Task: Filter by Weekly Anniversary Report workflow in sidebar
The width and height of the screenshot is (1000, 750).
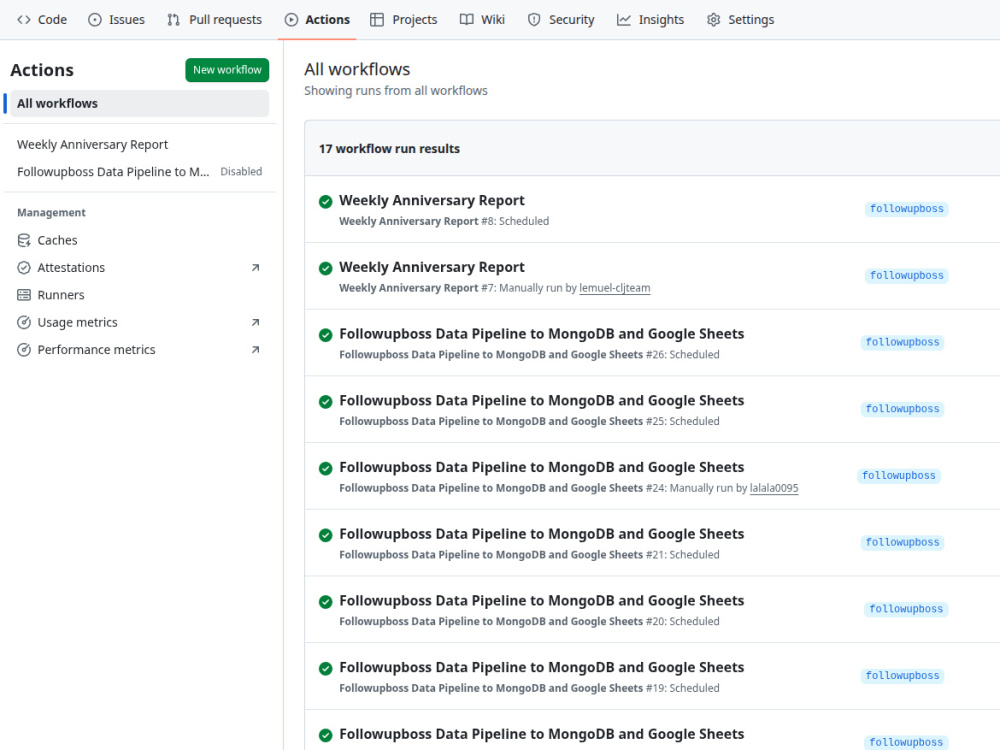Action: [92, 145]
